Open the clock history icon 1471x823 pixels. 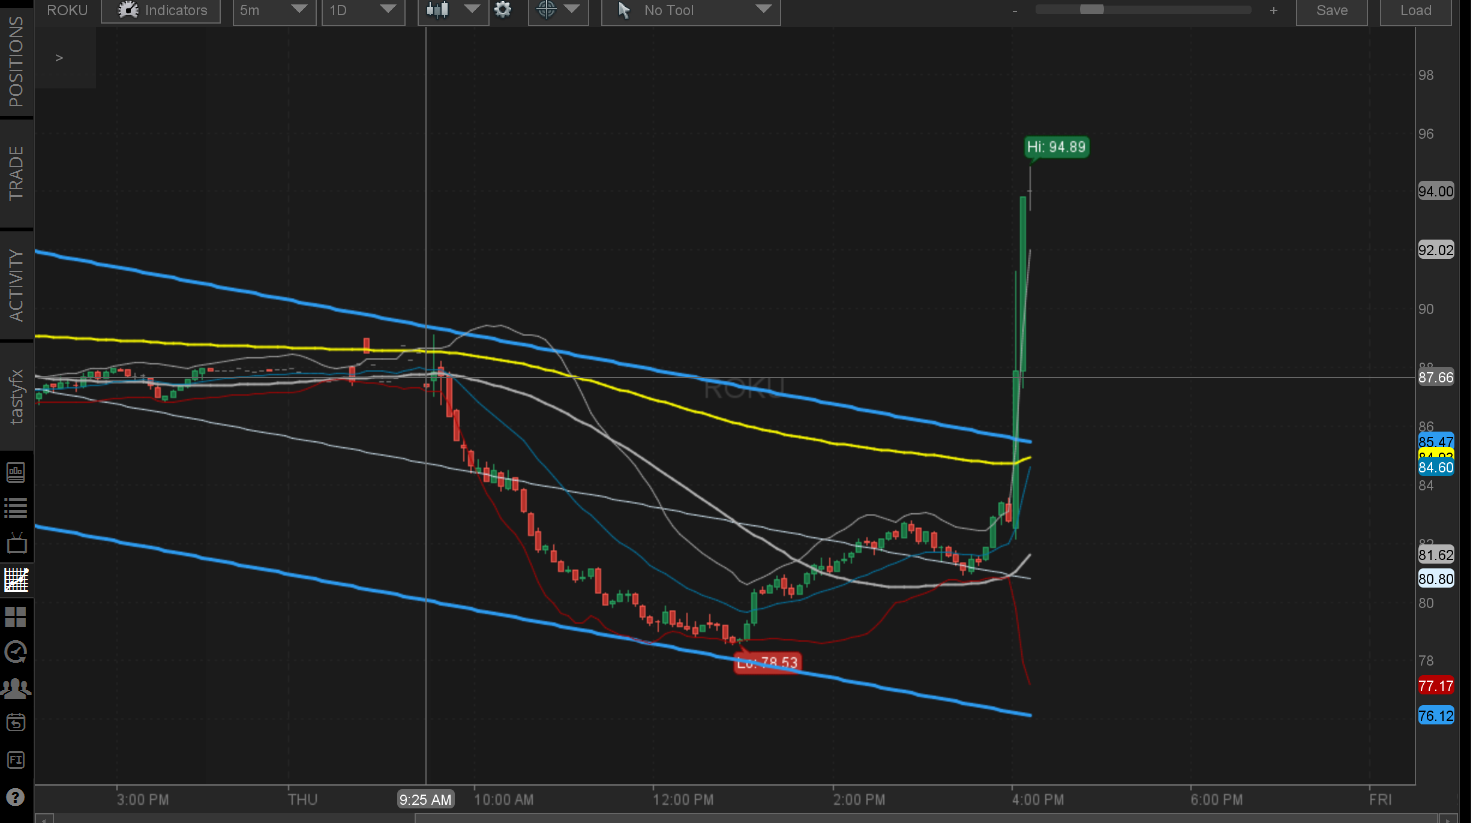tap(16, 652)
